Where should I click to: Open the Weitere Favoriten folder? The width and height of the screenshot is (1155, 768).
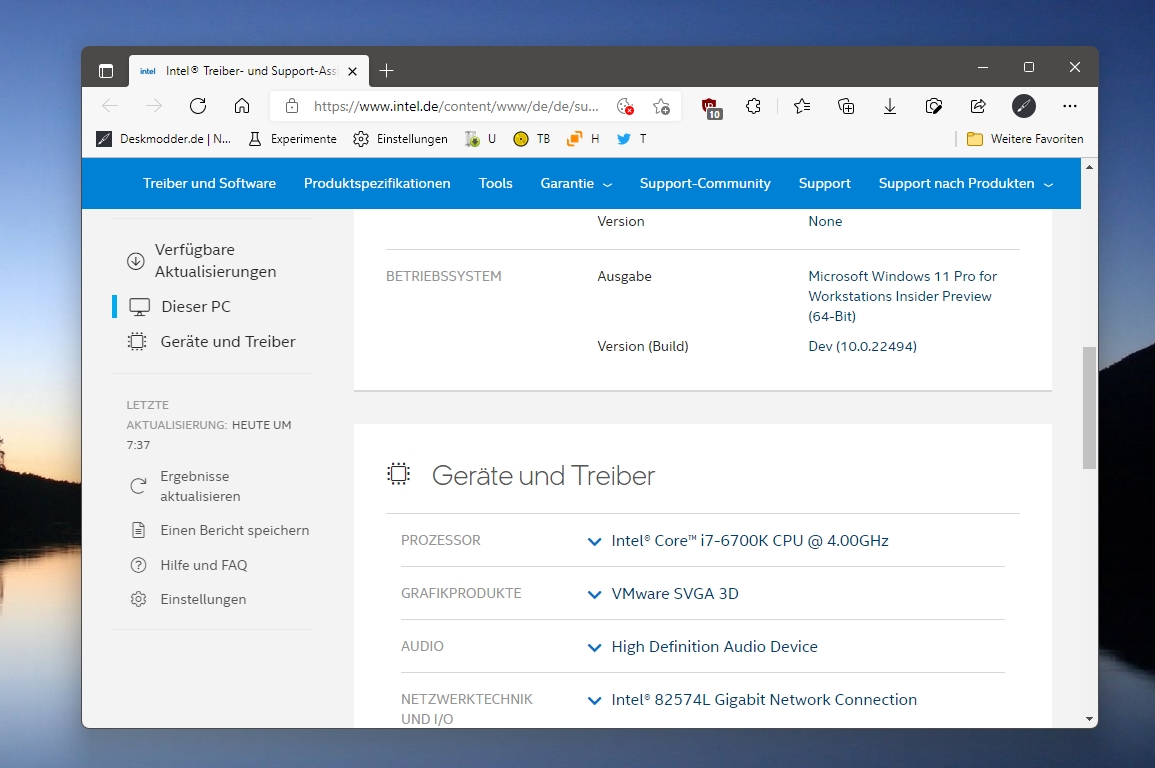(1025, 138)
